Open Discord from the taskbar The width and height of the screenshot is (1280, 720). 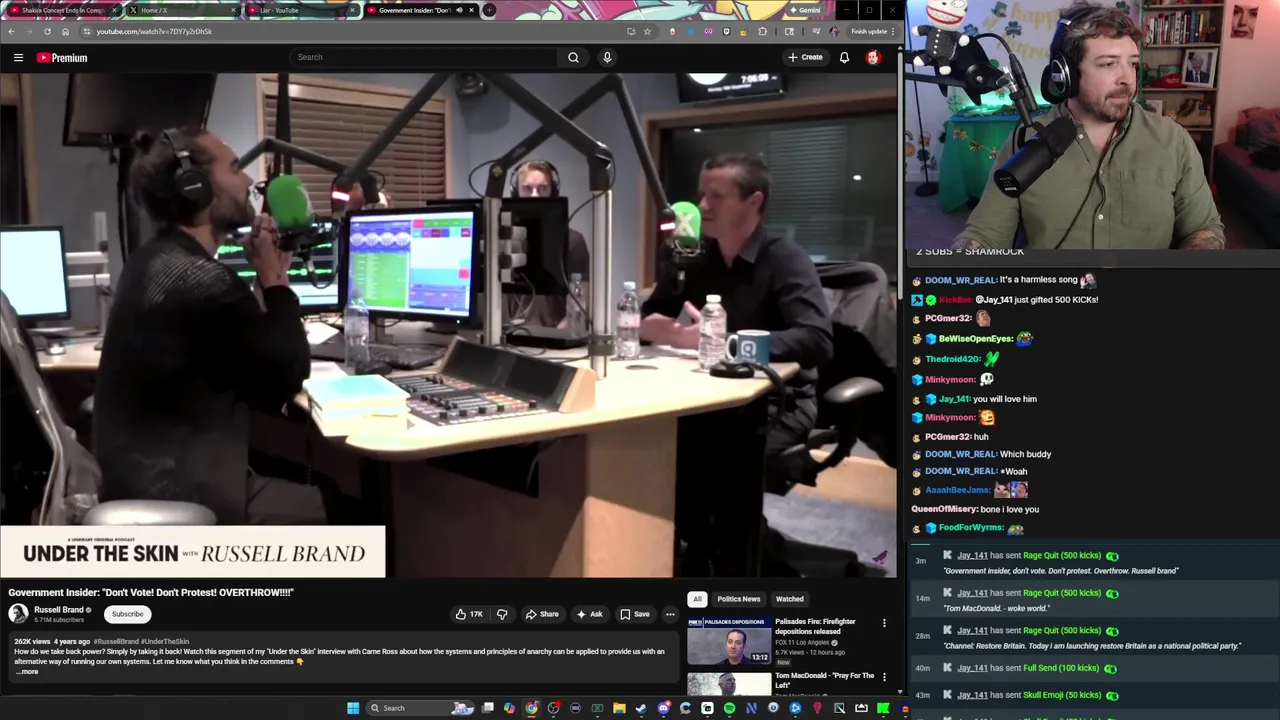(663, 708)
